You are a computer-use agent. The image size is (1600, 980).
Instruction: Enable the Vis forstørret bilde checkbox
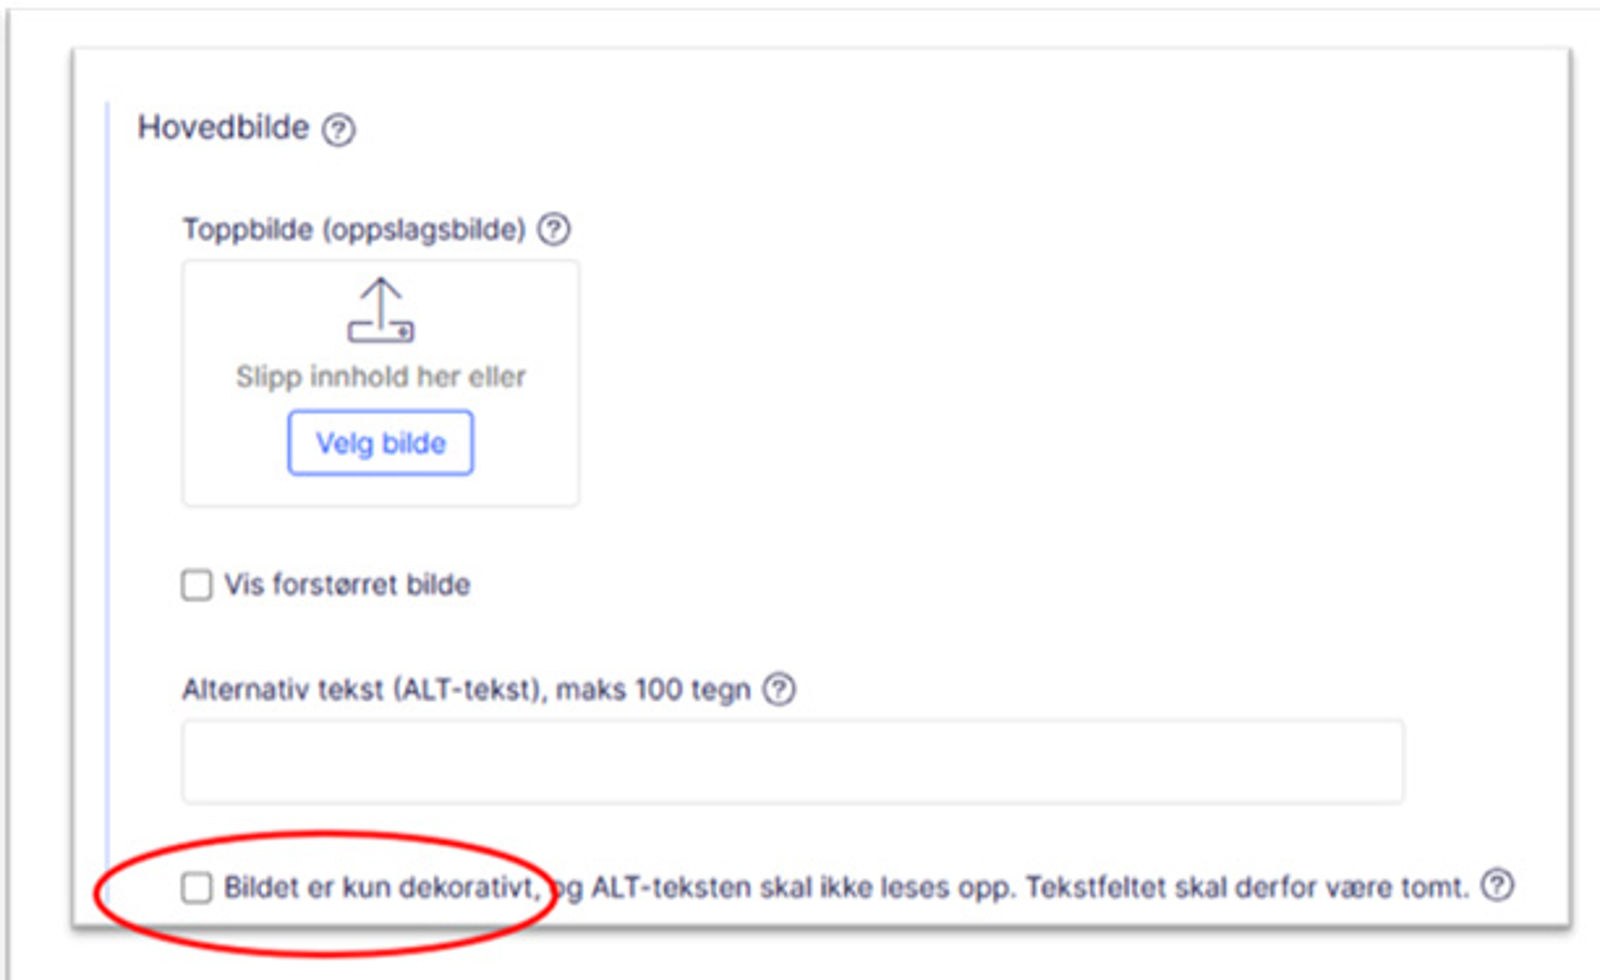(x=197, y=585)
